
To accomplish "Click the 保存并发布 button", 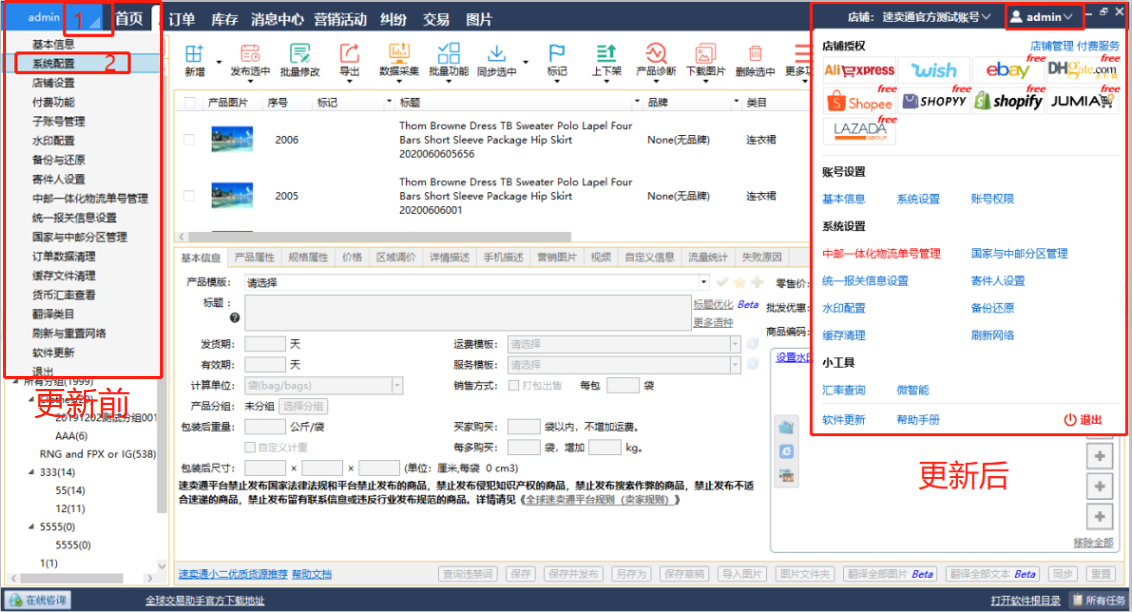I will point(572,574).
